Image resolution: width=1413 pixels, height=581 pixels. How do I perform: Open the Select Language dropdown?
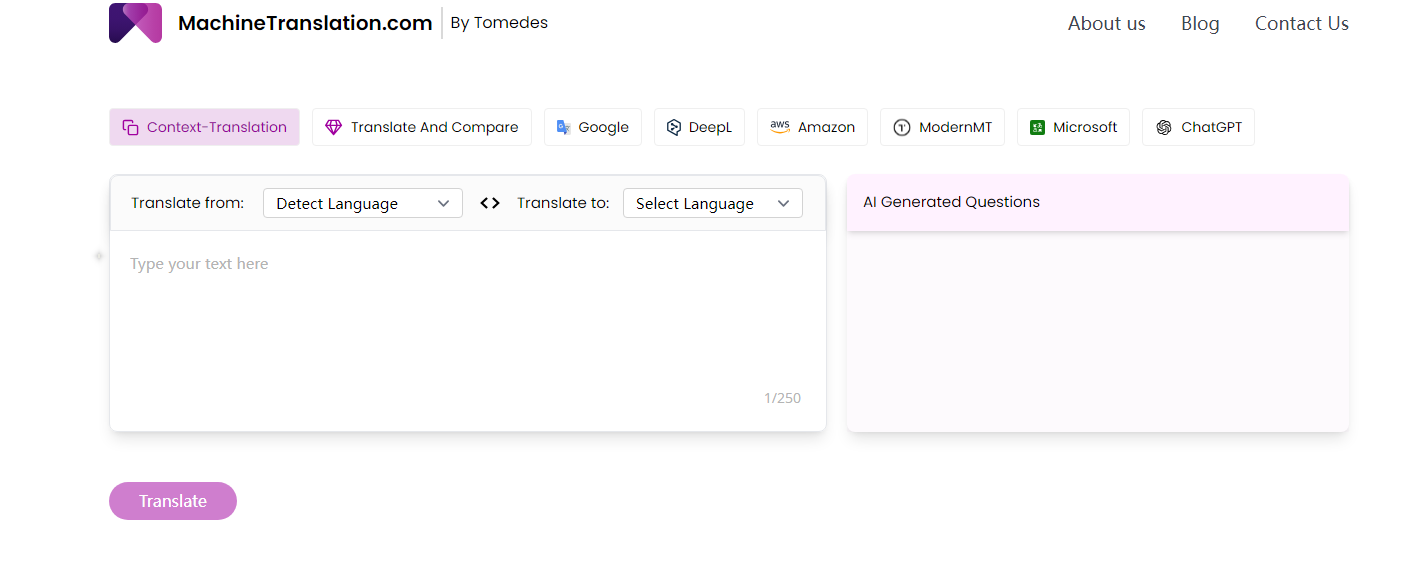click(x=712, y=203)
